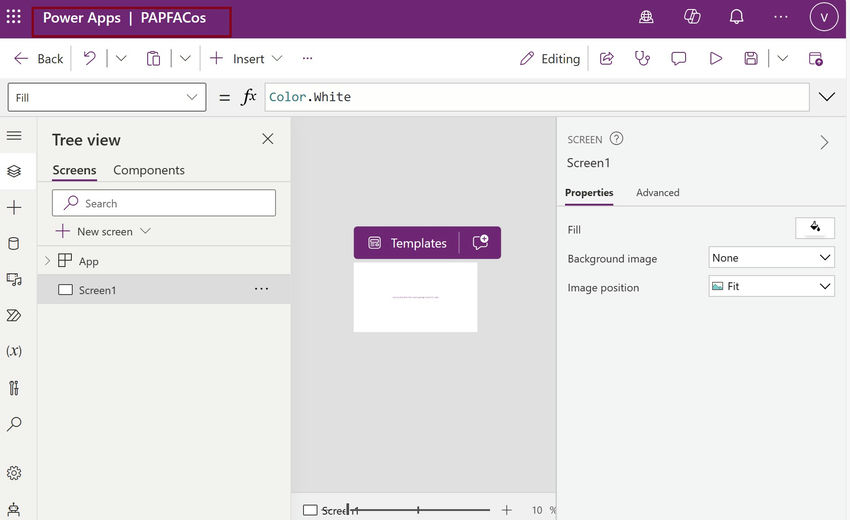Select App in the tree view
The width and height of the screenshot is (850, 520).
pyautogui.click(x=88, y=261)
